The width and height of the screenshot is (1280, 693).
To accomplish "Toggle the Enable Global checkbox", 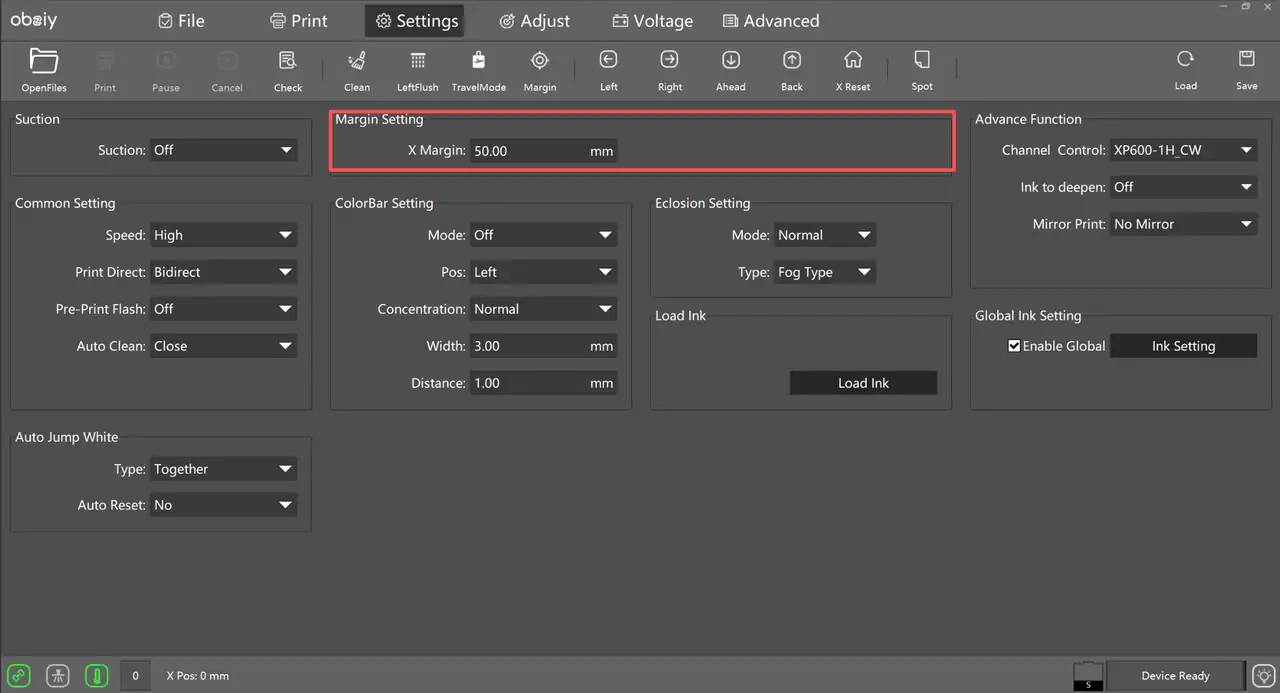I will pyautogui.click(x=1014, y=346).
